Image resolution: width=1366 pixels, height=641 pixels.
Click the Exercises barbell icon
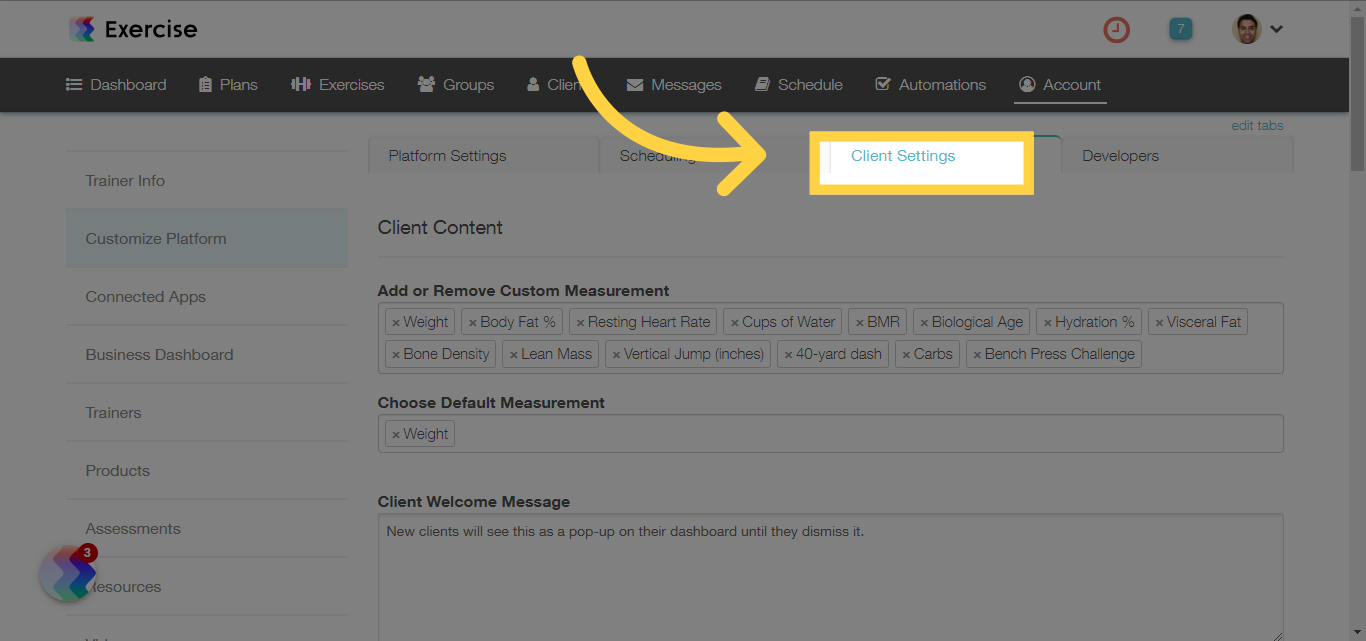pos(302,84)
